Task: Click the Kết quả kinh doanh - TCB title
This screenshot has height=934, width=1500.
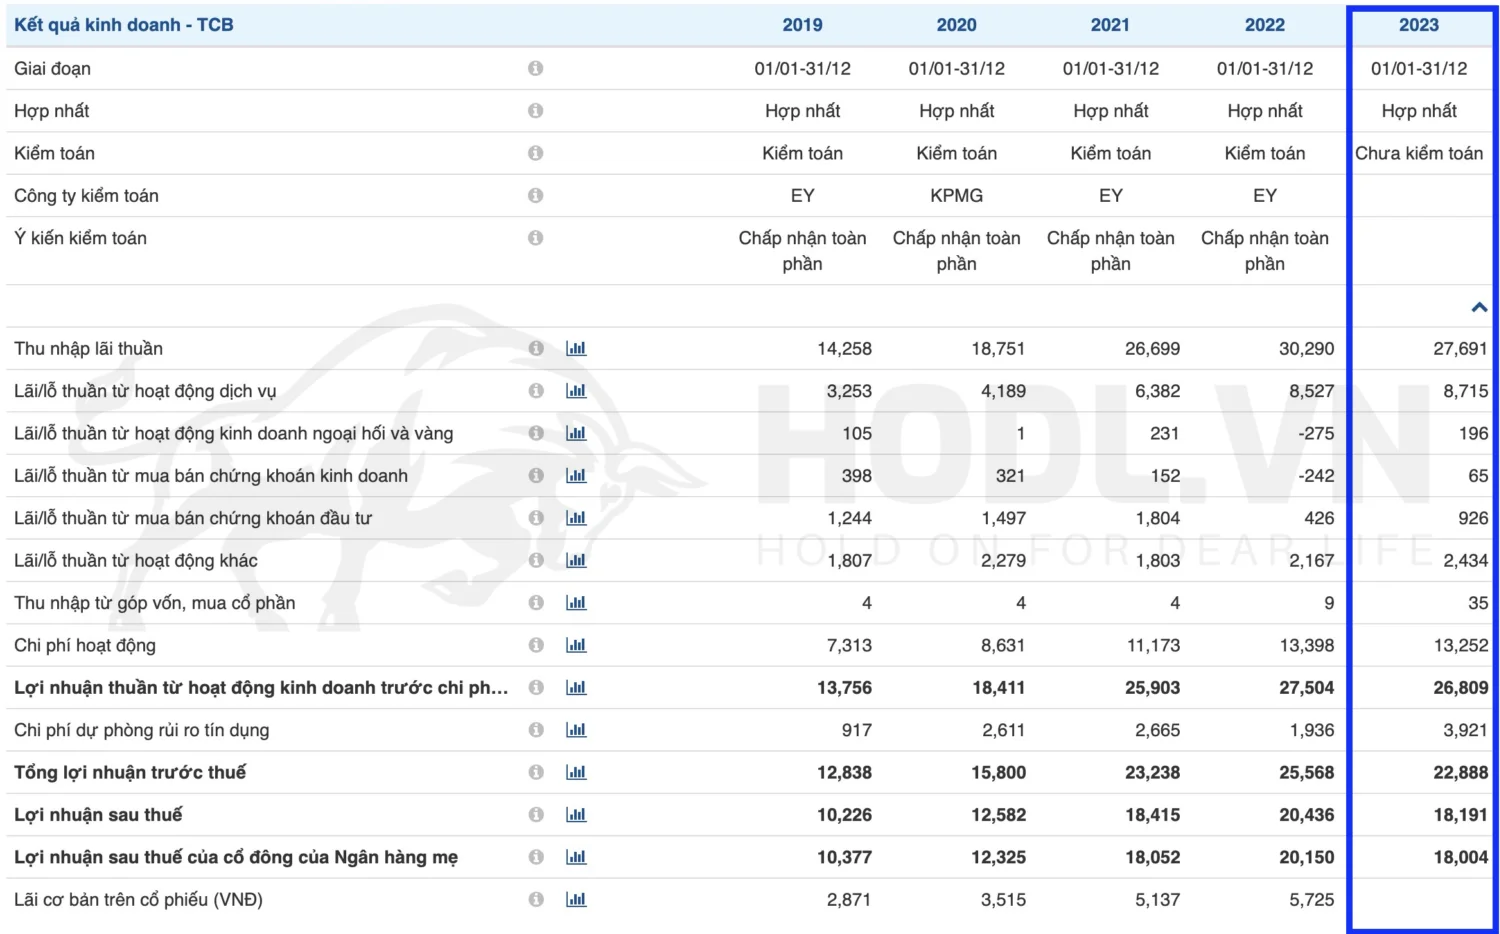Action: [x=124, y=25]
